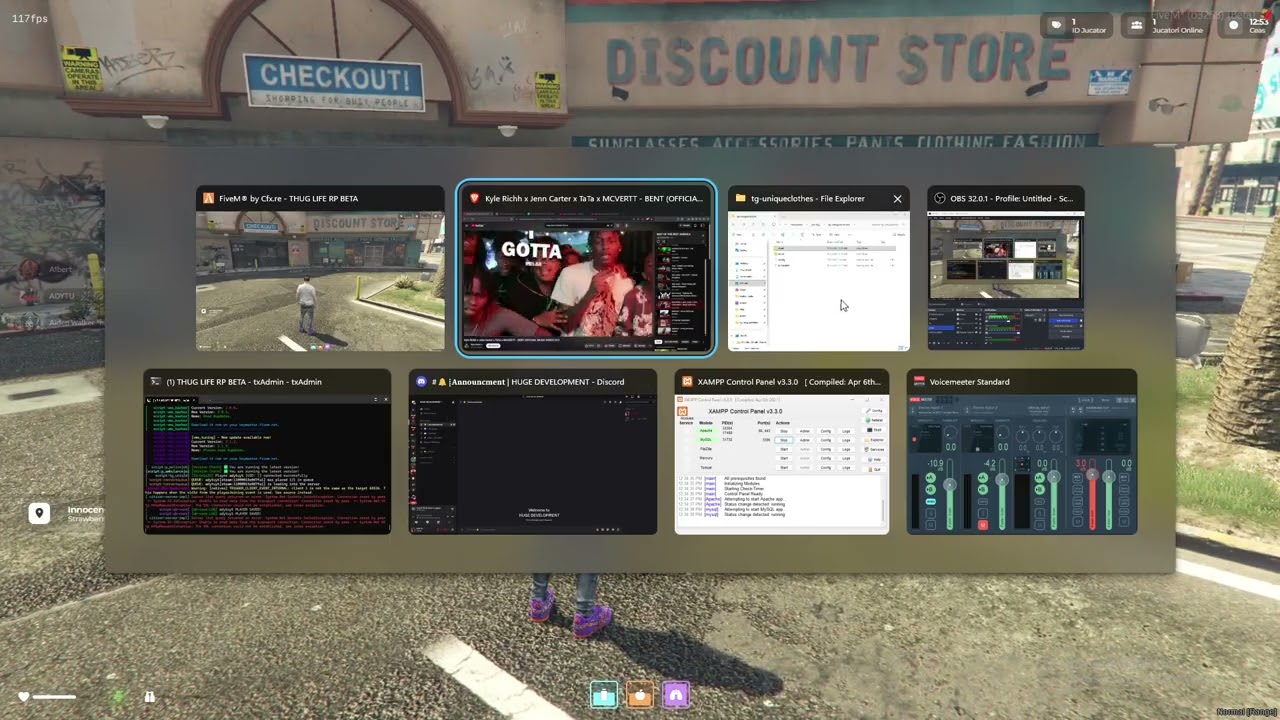Select the XAMPP Control Panel window thumbnail
This screenshot has height=720, width=1280.
(x=782, y=452)
